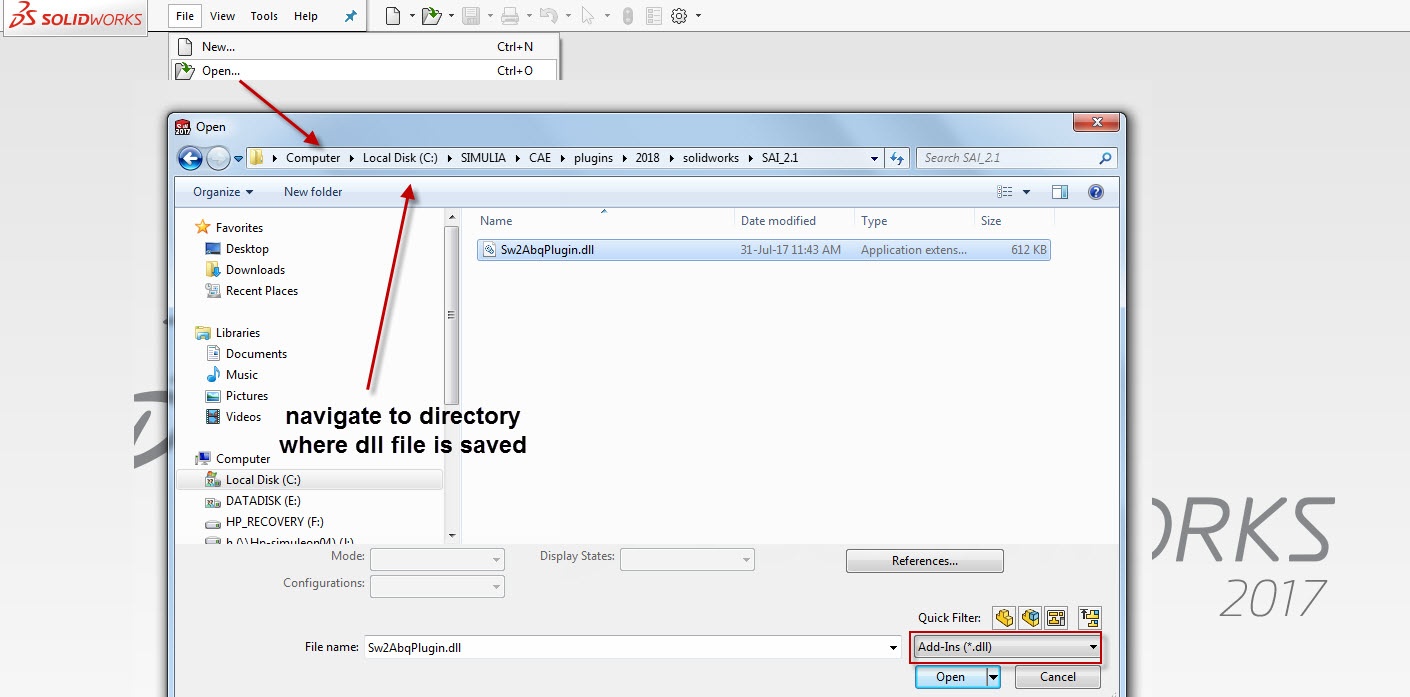Select the filter parts Quick Filter icon
The height and width of the screenshot is (697, 1410).
pyautogui.click(x=1004, y=618)
